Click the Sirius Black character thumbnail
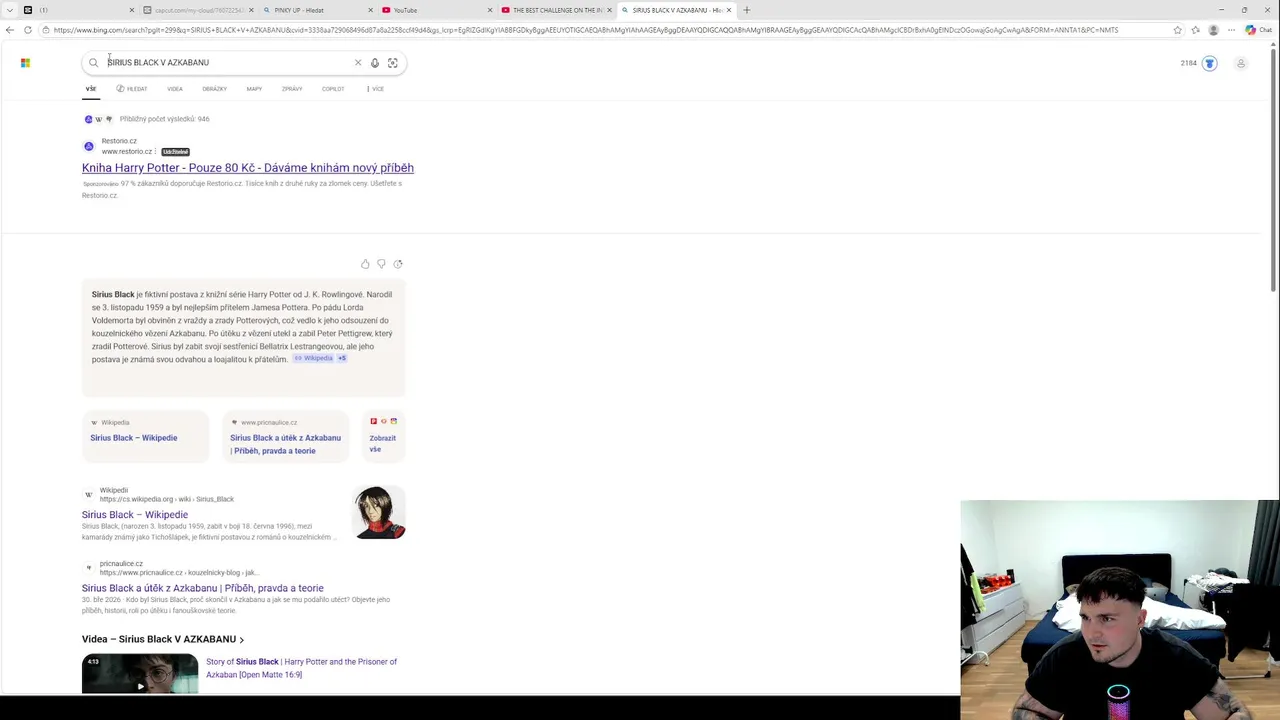 coord(379,512)
